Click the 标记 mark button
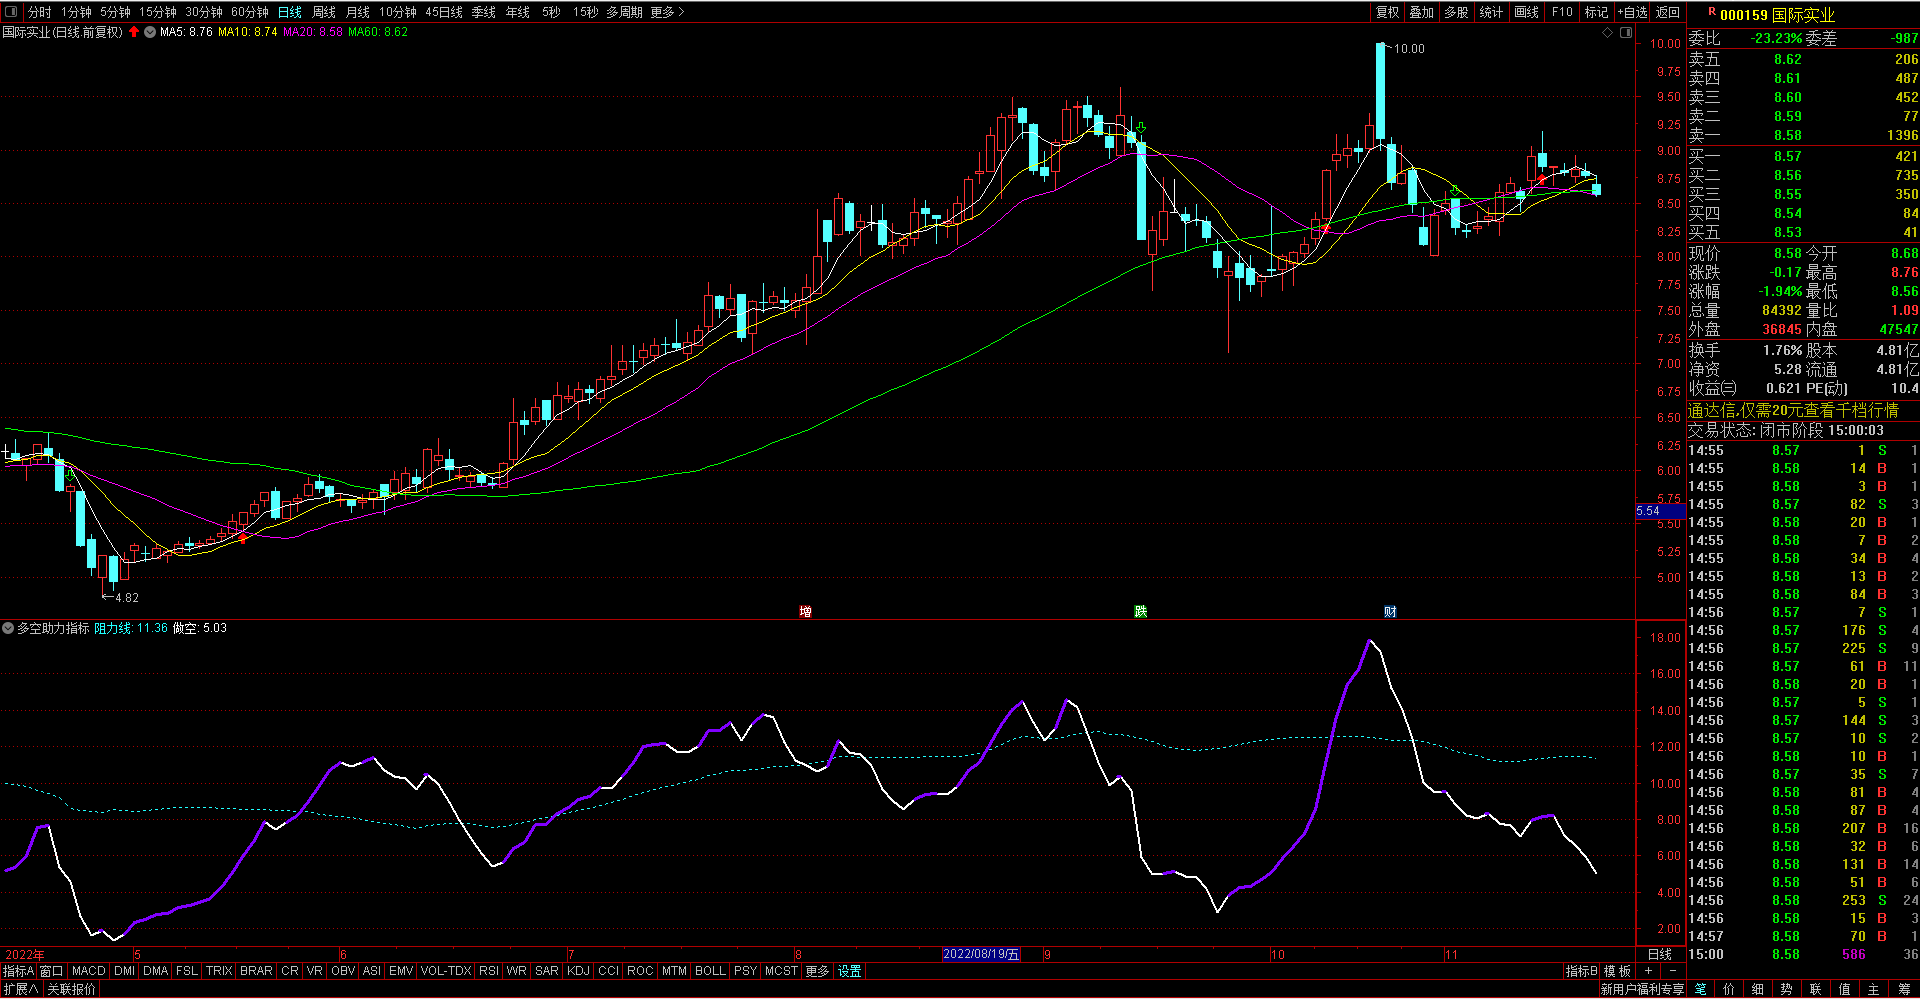Viewport: 1920px width, 1000px height. [x=1597, y=12]
